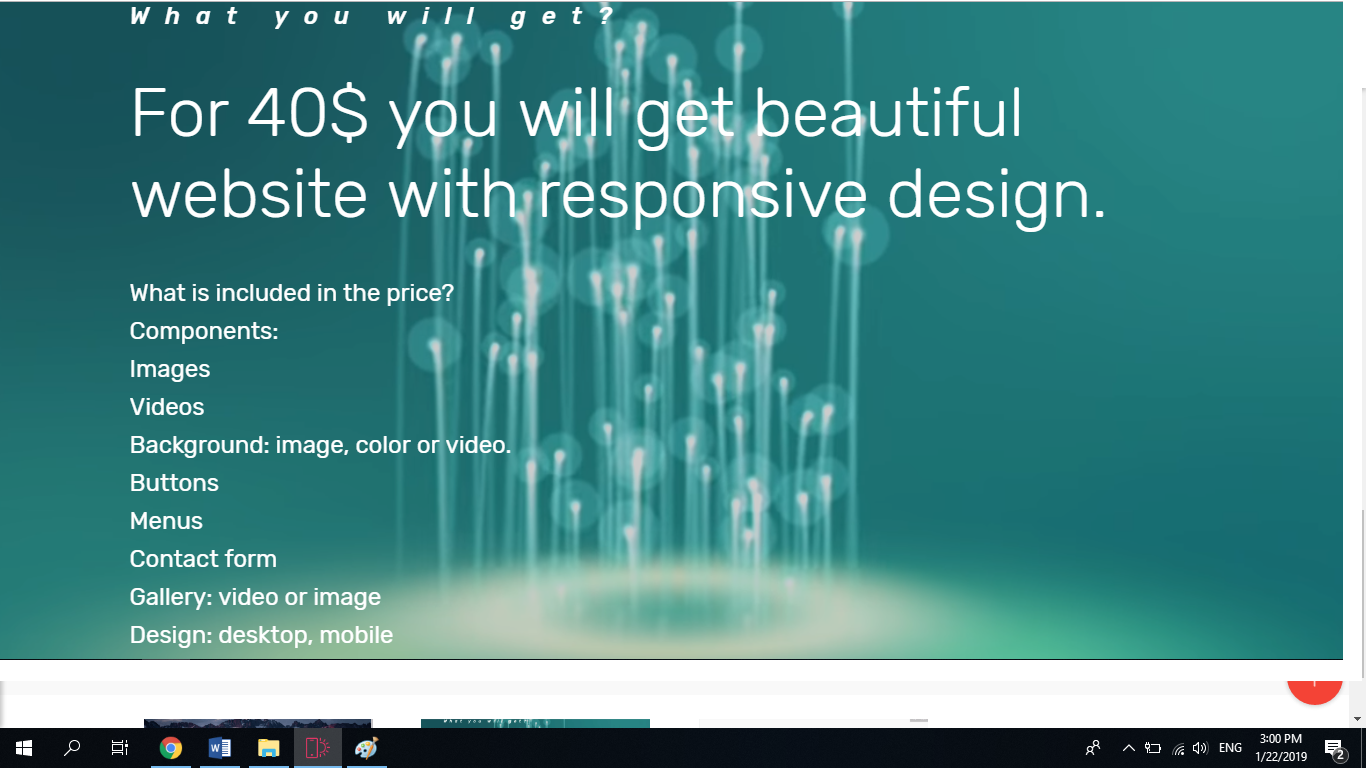Image resolution: width=1366 pixels, height=768 pixels.
Task: Click the Wi-Fi network icon in the tray
Action: click(1175, 747)
